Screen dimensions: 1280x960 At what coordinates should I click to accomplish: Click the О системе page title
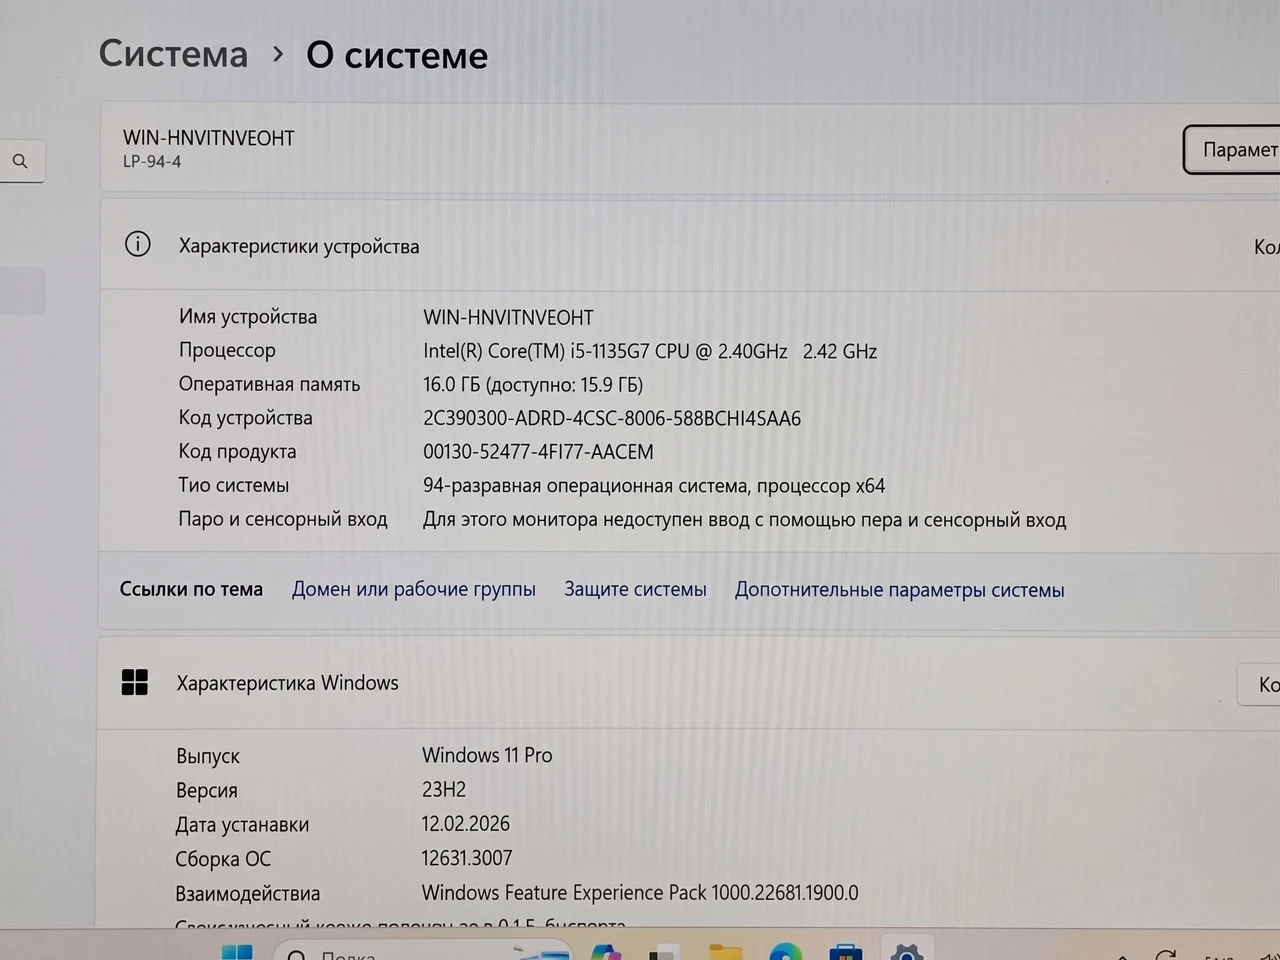pos(397,55)
